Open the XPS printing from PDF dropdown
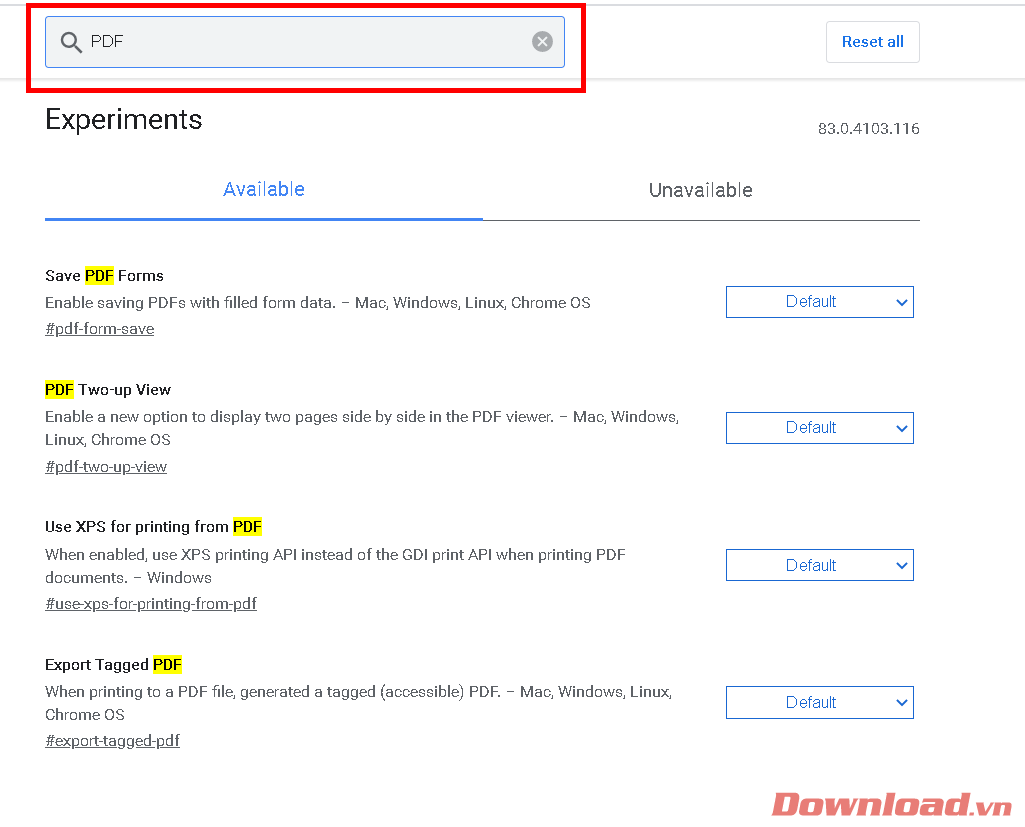 (819, 565)
